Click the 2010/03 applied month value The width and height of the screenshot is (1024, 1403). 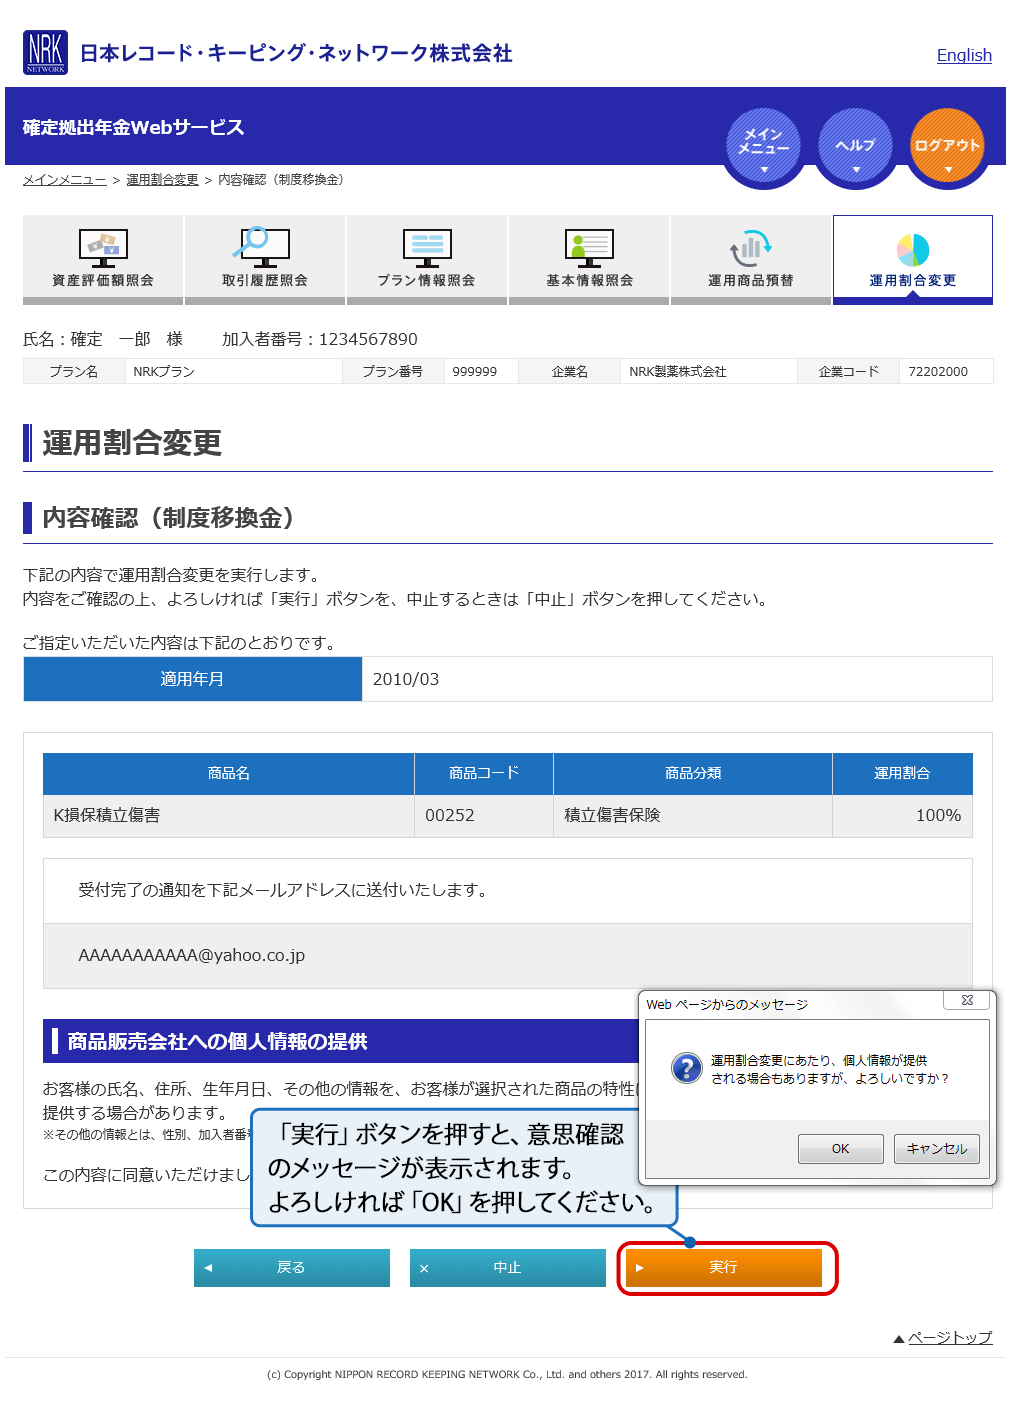pyautogui.click(x=406, y=679)
